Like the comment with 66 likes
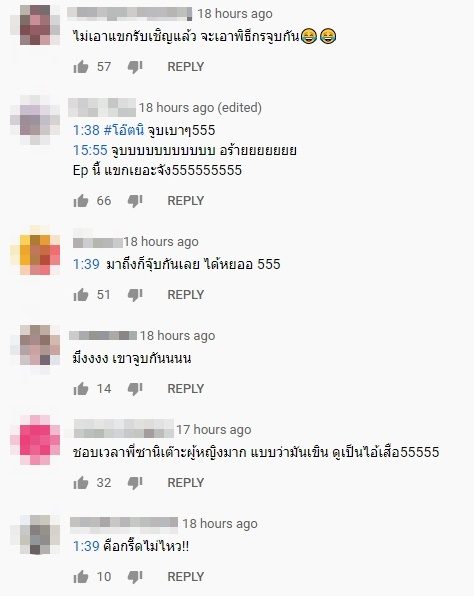This screenshot has width=474, height=596. (81, 201)
